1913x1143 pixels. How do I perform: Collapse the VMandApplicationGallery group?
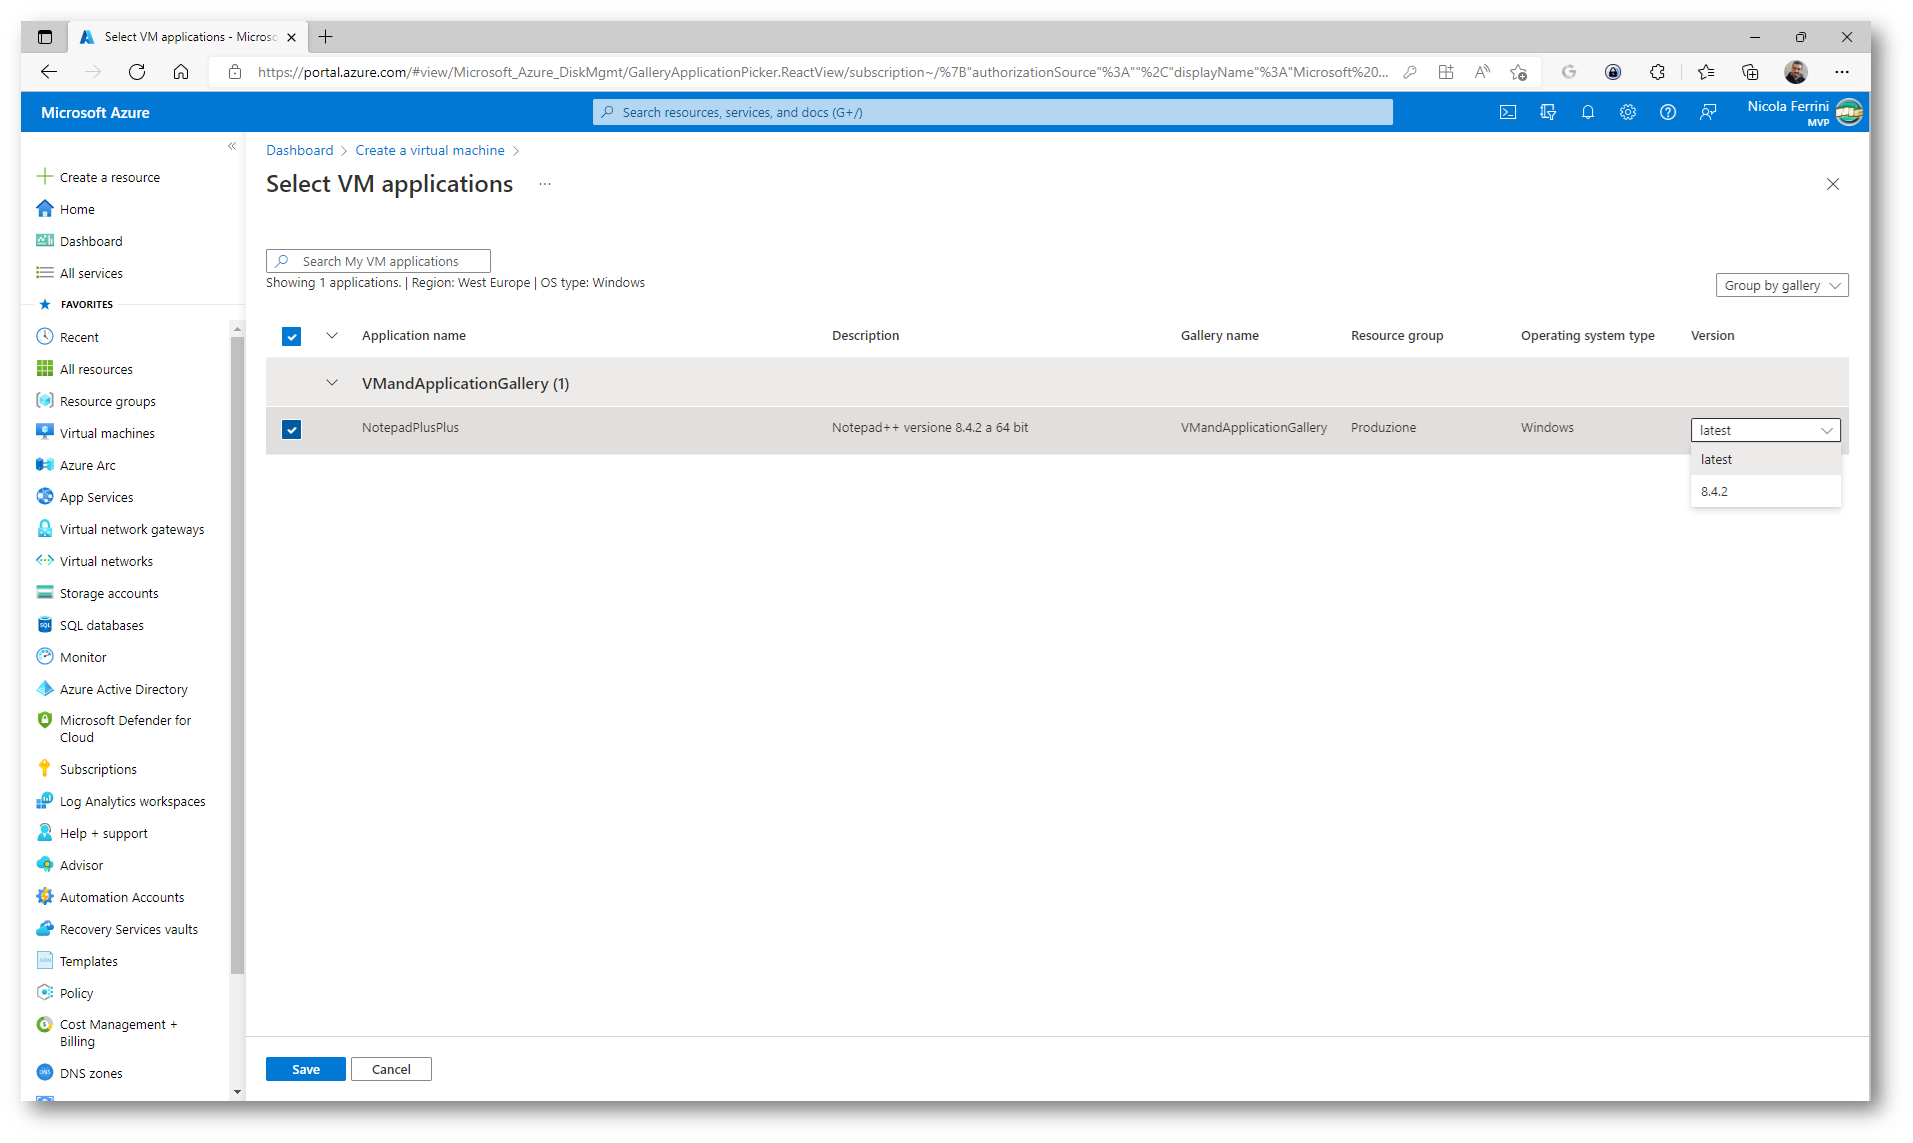point(332,383)
